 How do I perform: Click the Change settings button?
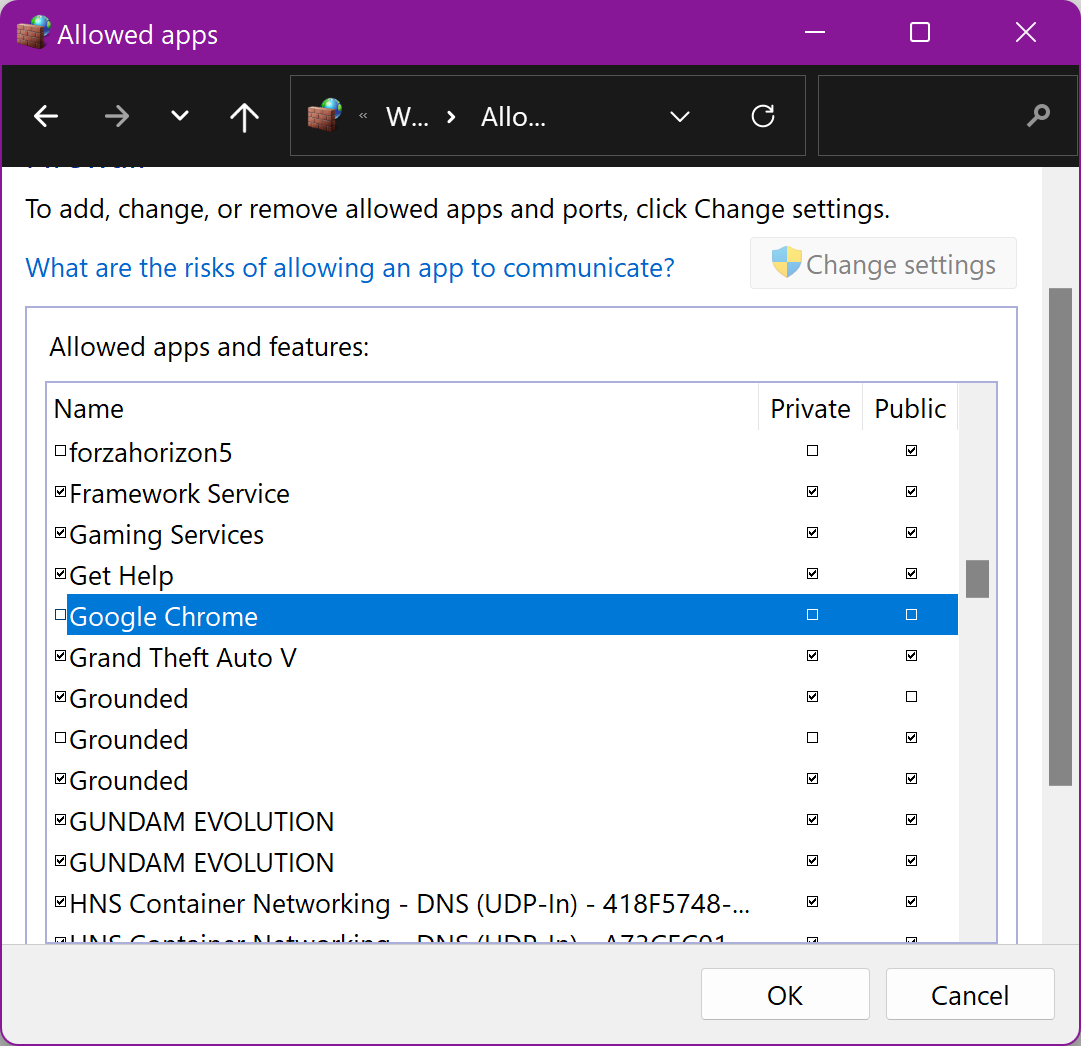883,263
